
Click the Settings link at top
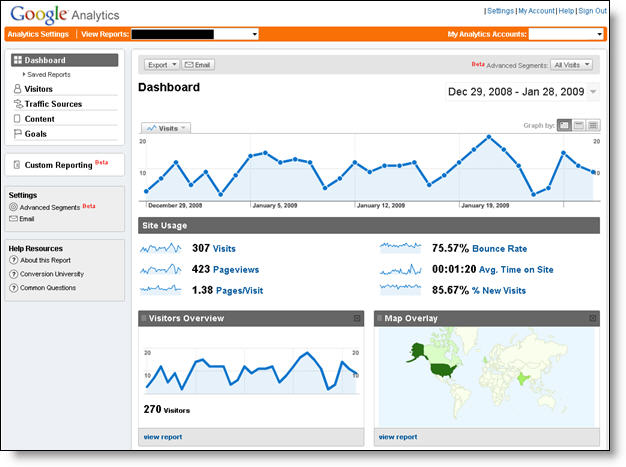[x=500, y=11]
